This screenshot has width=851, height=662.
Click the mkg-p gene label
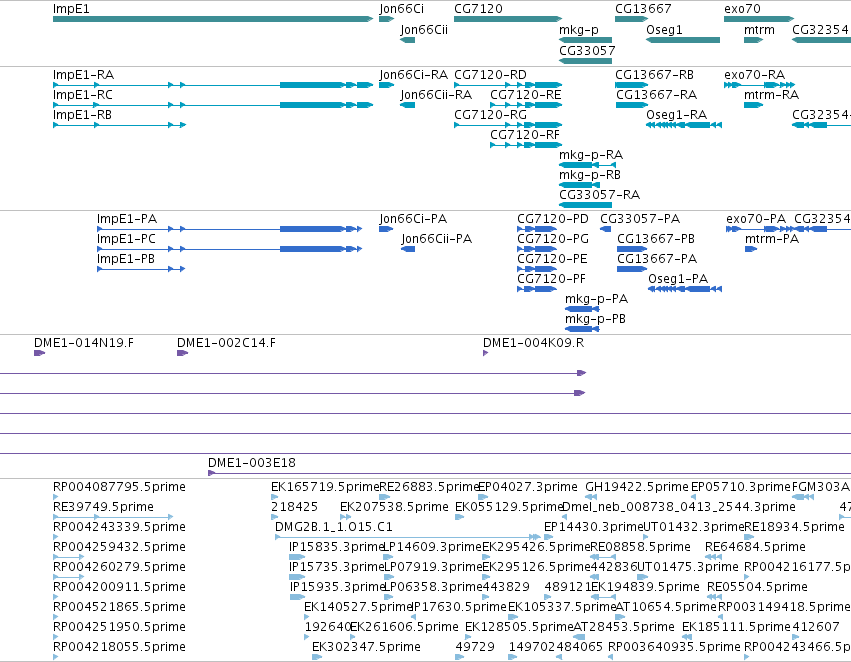[579, 29]
